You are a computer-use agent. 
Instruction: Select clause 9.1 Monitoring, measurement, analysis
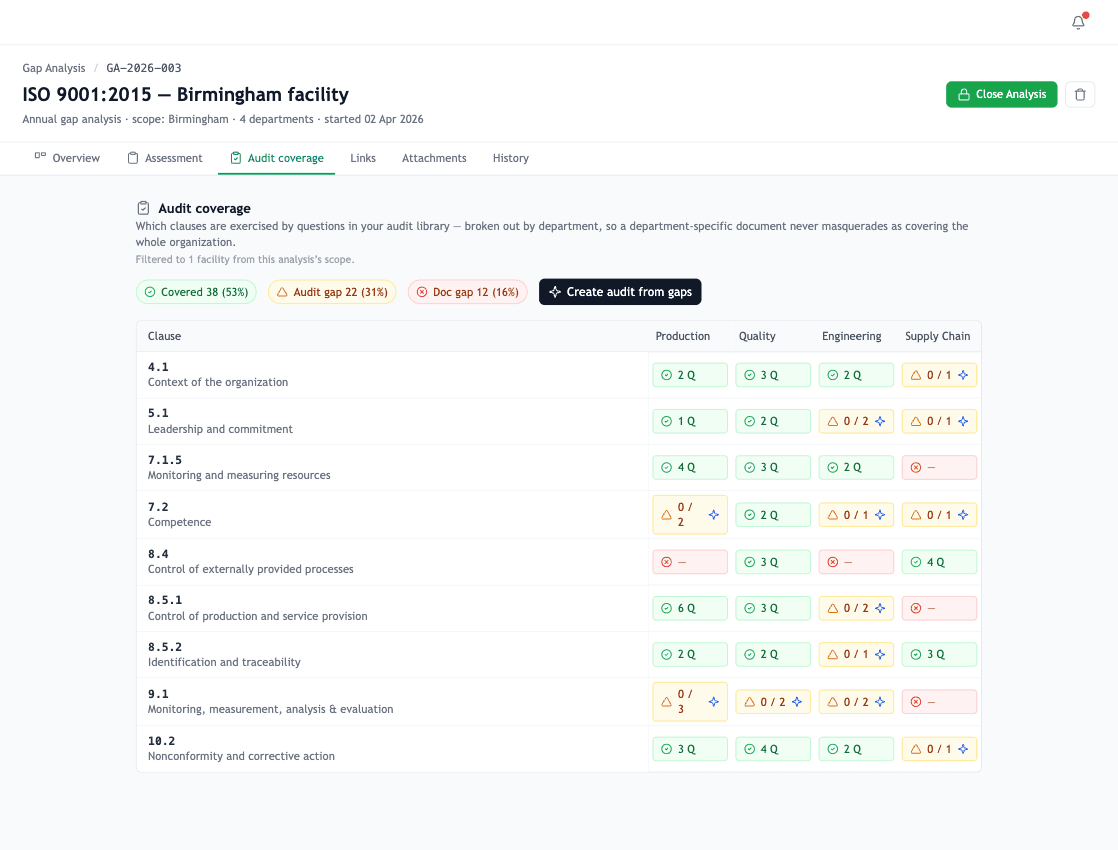pos(392,702)
